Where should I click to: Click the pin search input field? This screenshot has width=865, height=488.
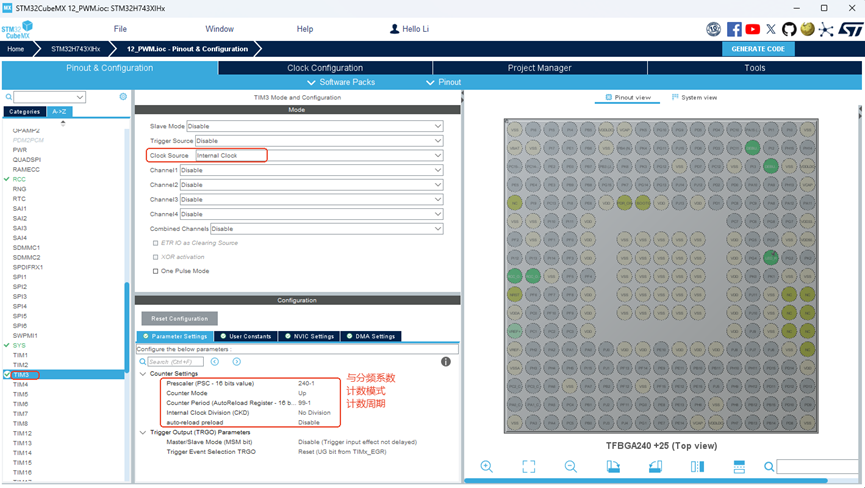pos(818,467)
